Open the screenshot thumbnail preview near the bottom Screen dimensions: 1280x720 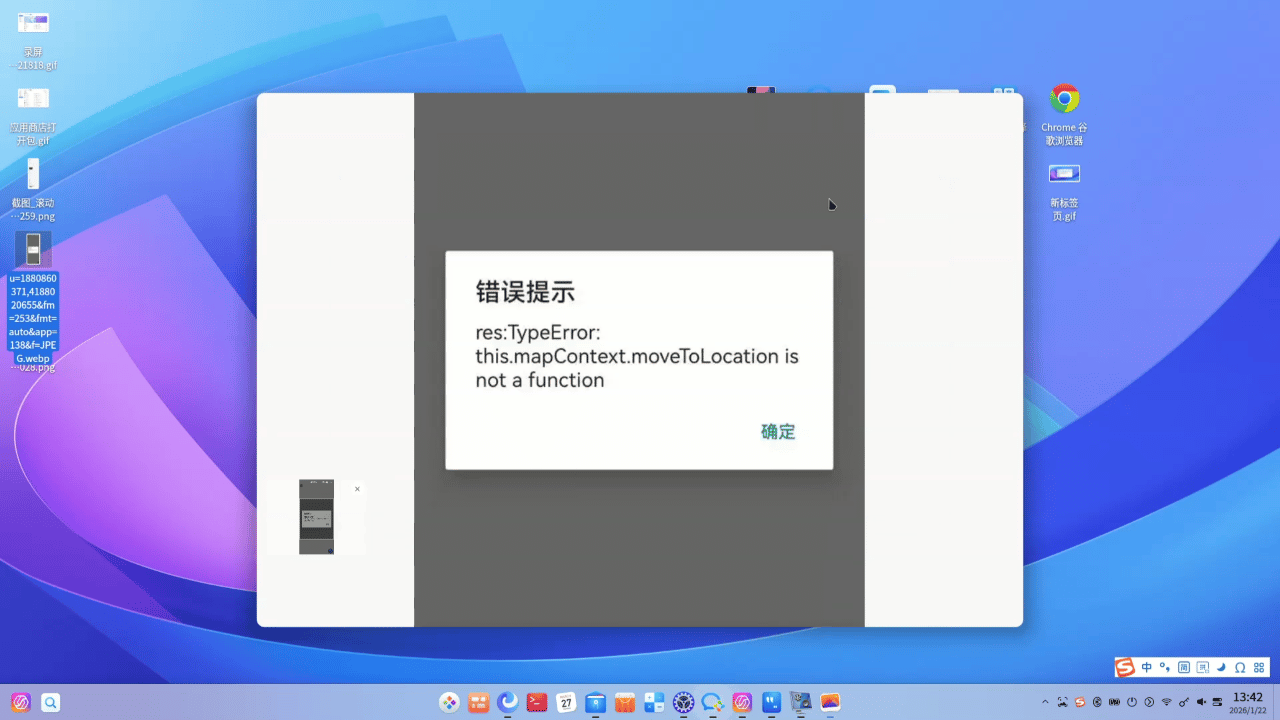click(316, 516)
